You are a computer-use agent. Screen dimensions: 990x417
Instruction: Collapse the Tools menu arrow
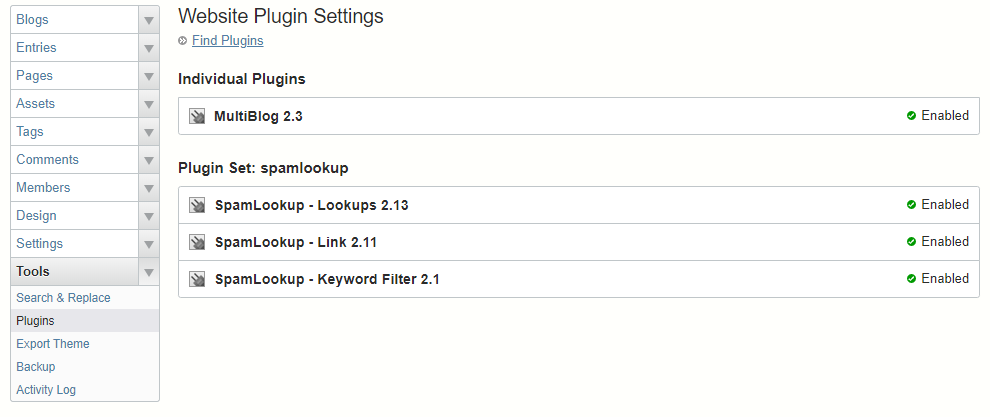point(148,272)
